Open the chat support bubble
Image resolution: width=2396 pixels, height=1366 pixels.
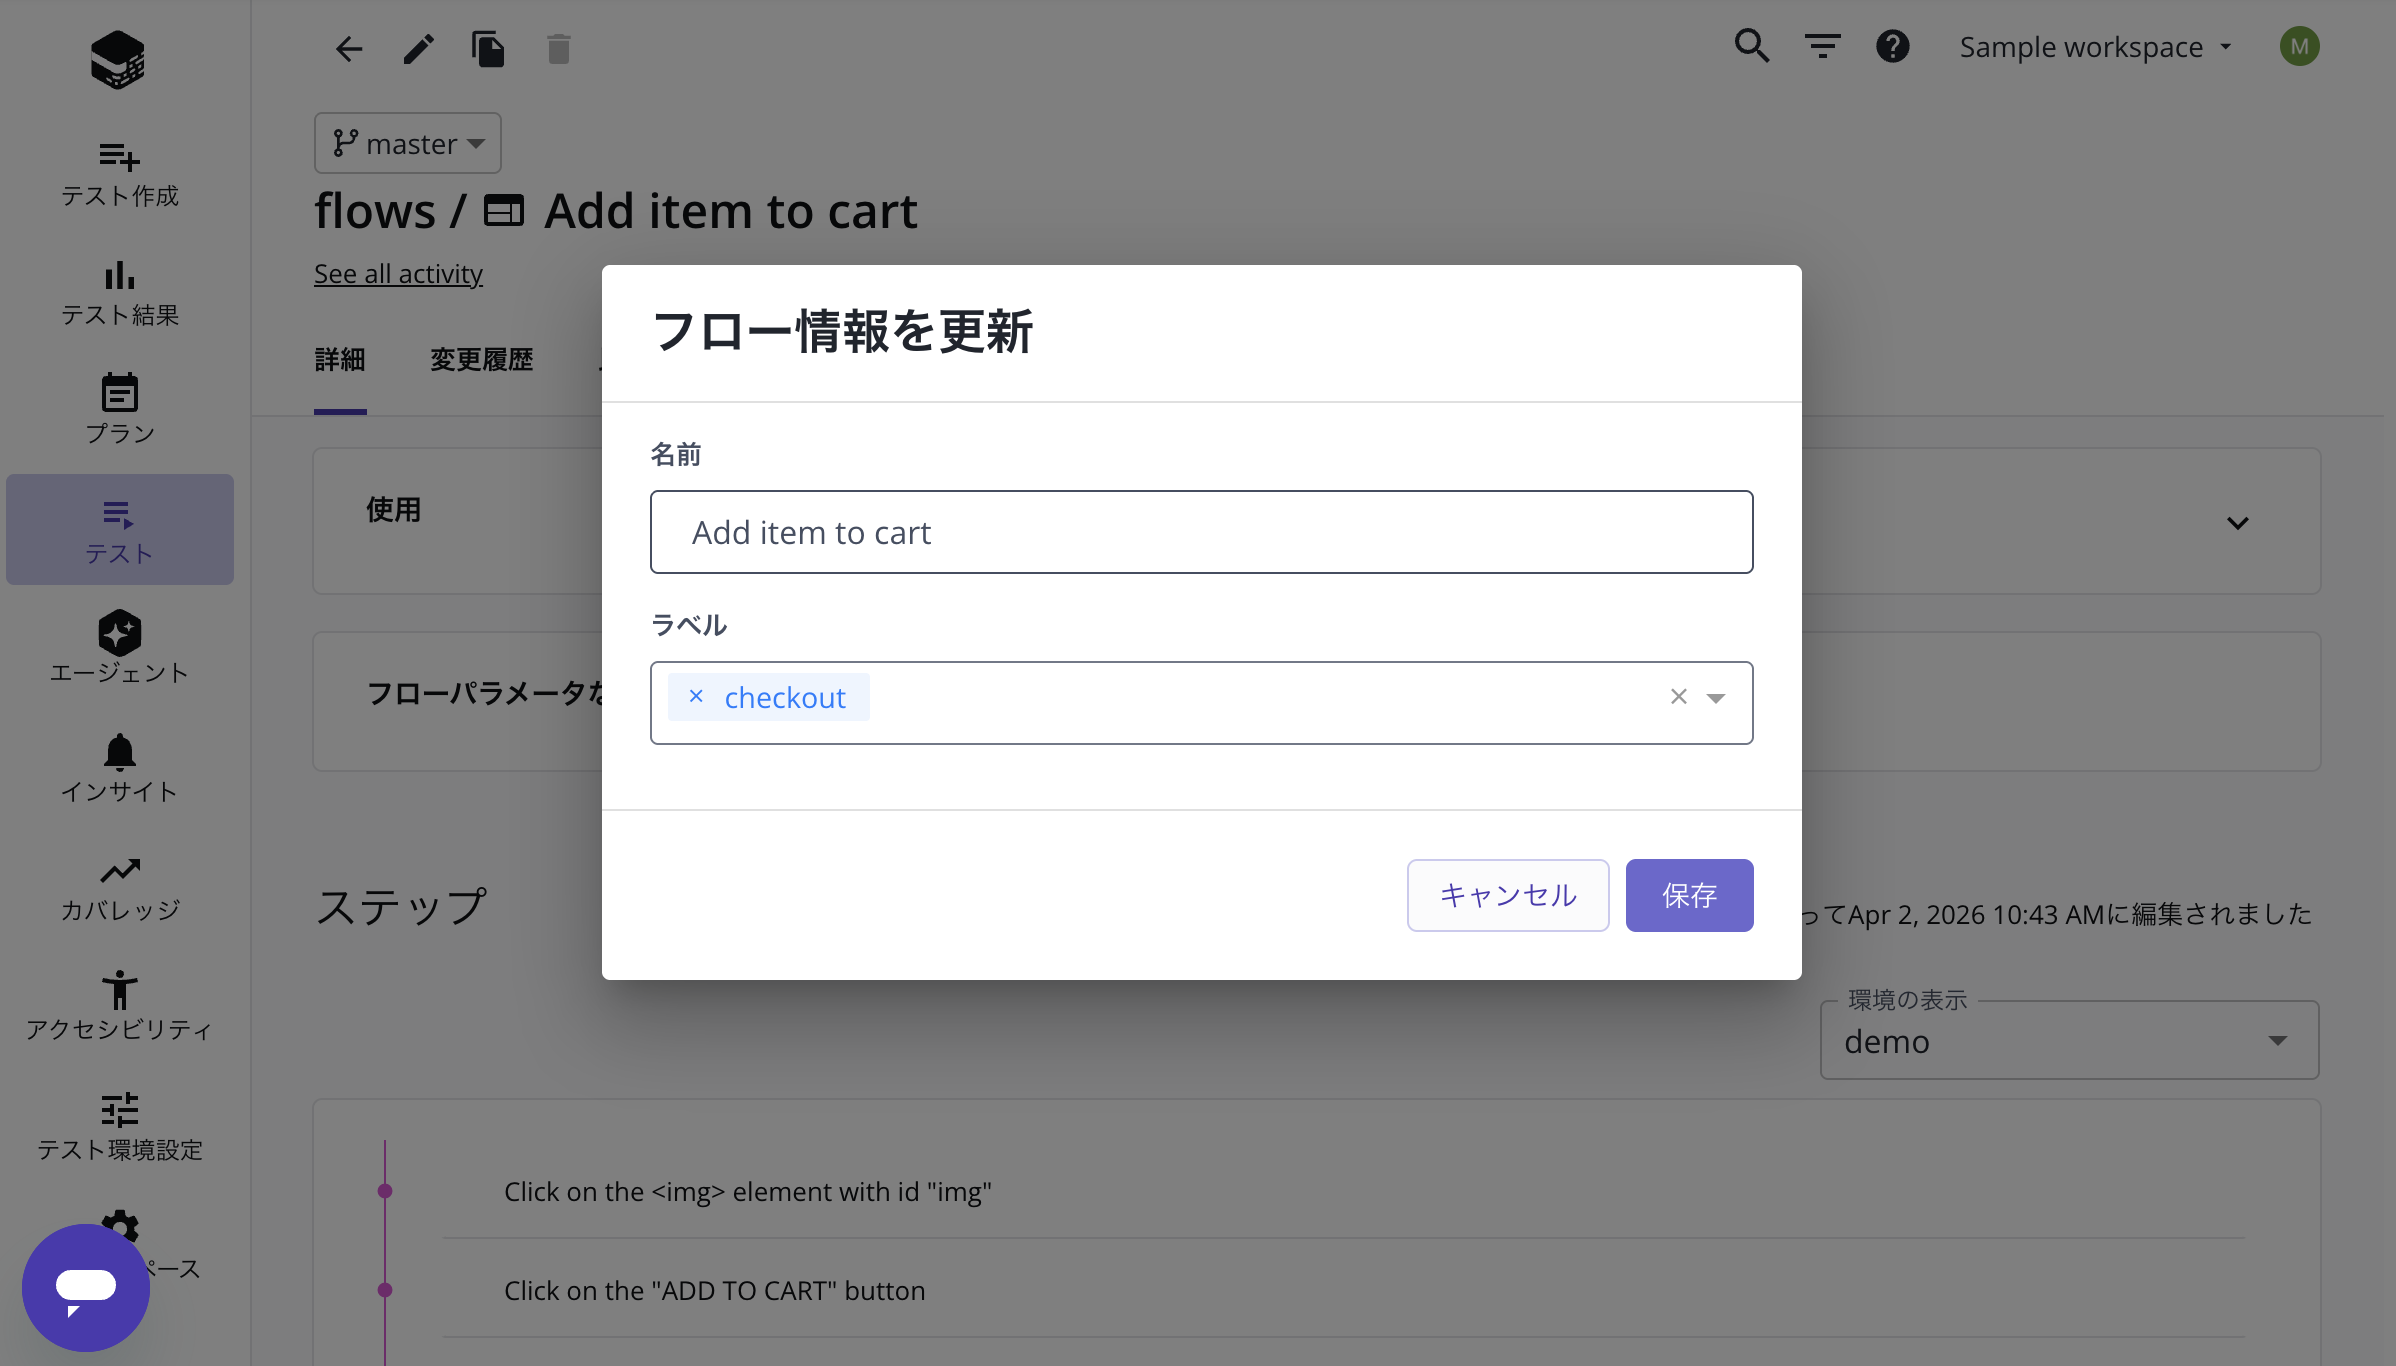[x=86, y=1288]
